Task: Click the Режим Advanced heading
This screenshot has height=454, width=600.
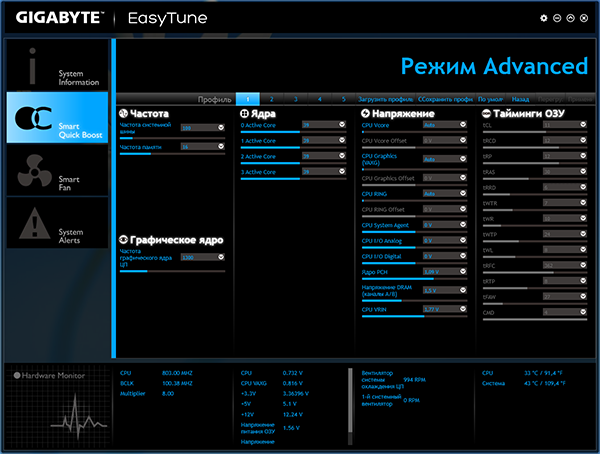Action: pos(494,66)
